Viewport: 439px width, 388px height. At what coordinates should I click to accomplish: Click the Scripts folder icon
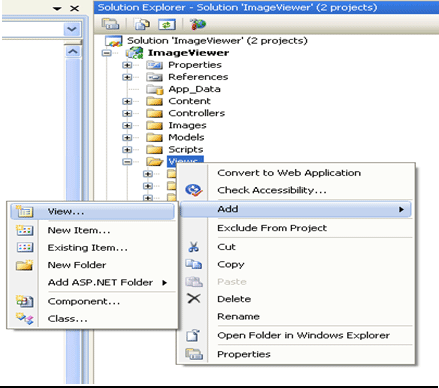click(x=154, y=150)
